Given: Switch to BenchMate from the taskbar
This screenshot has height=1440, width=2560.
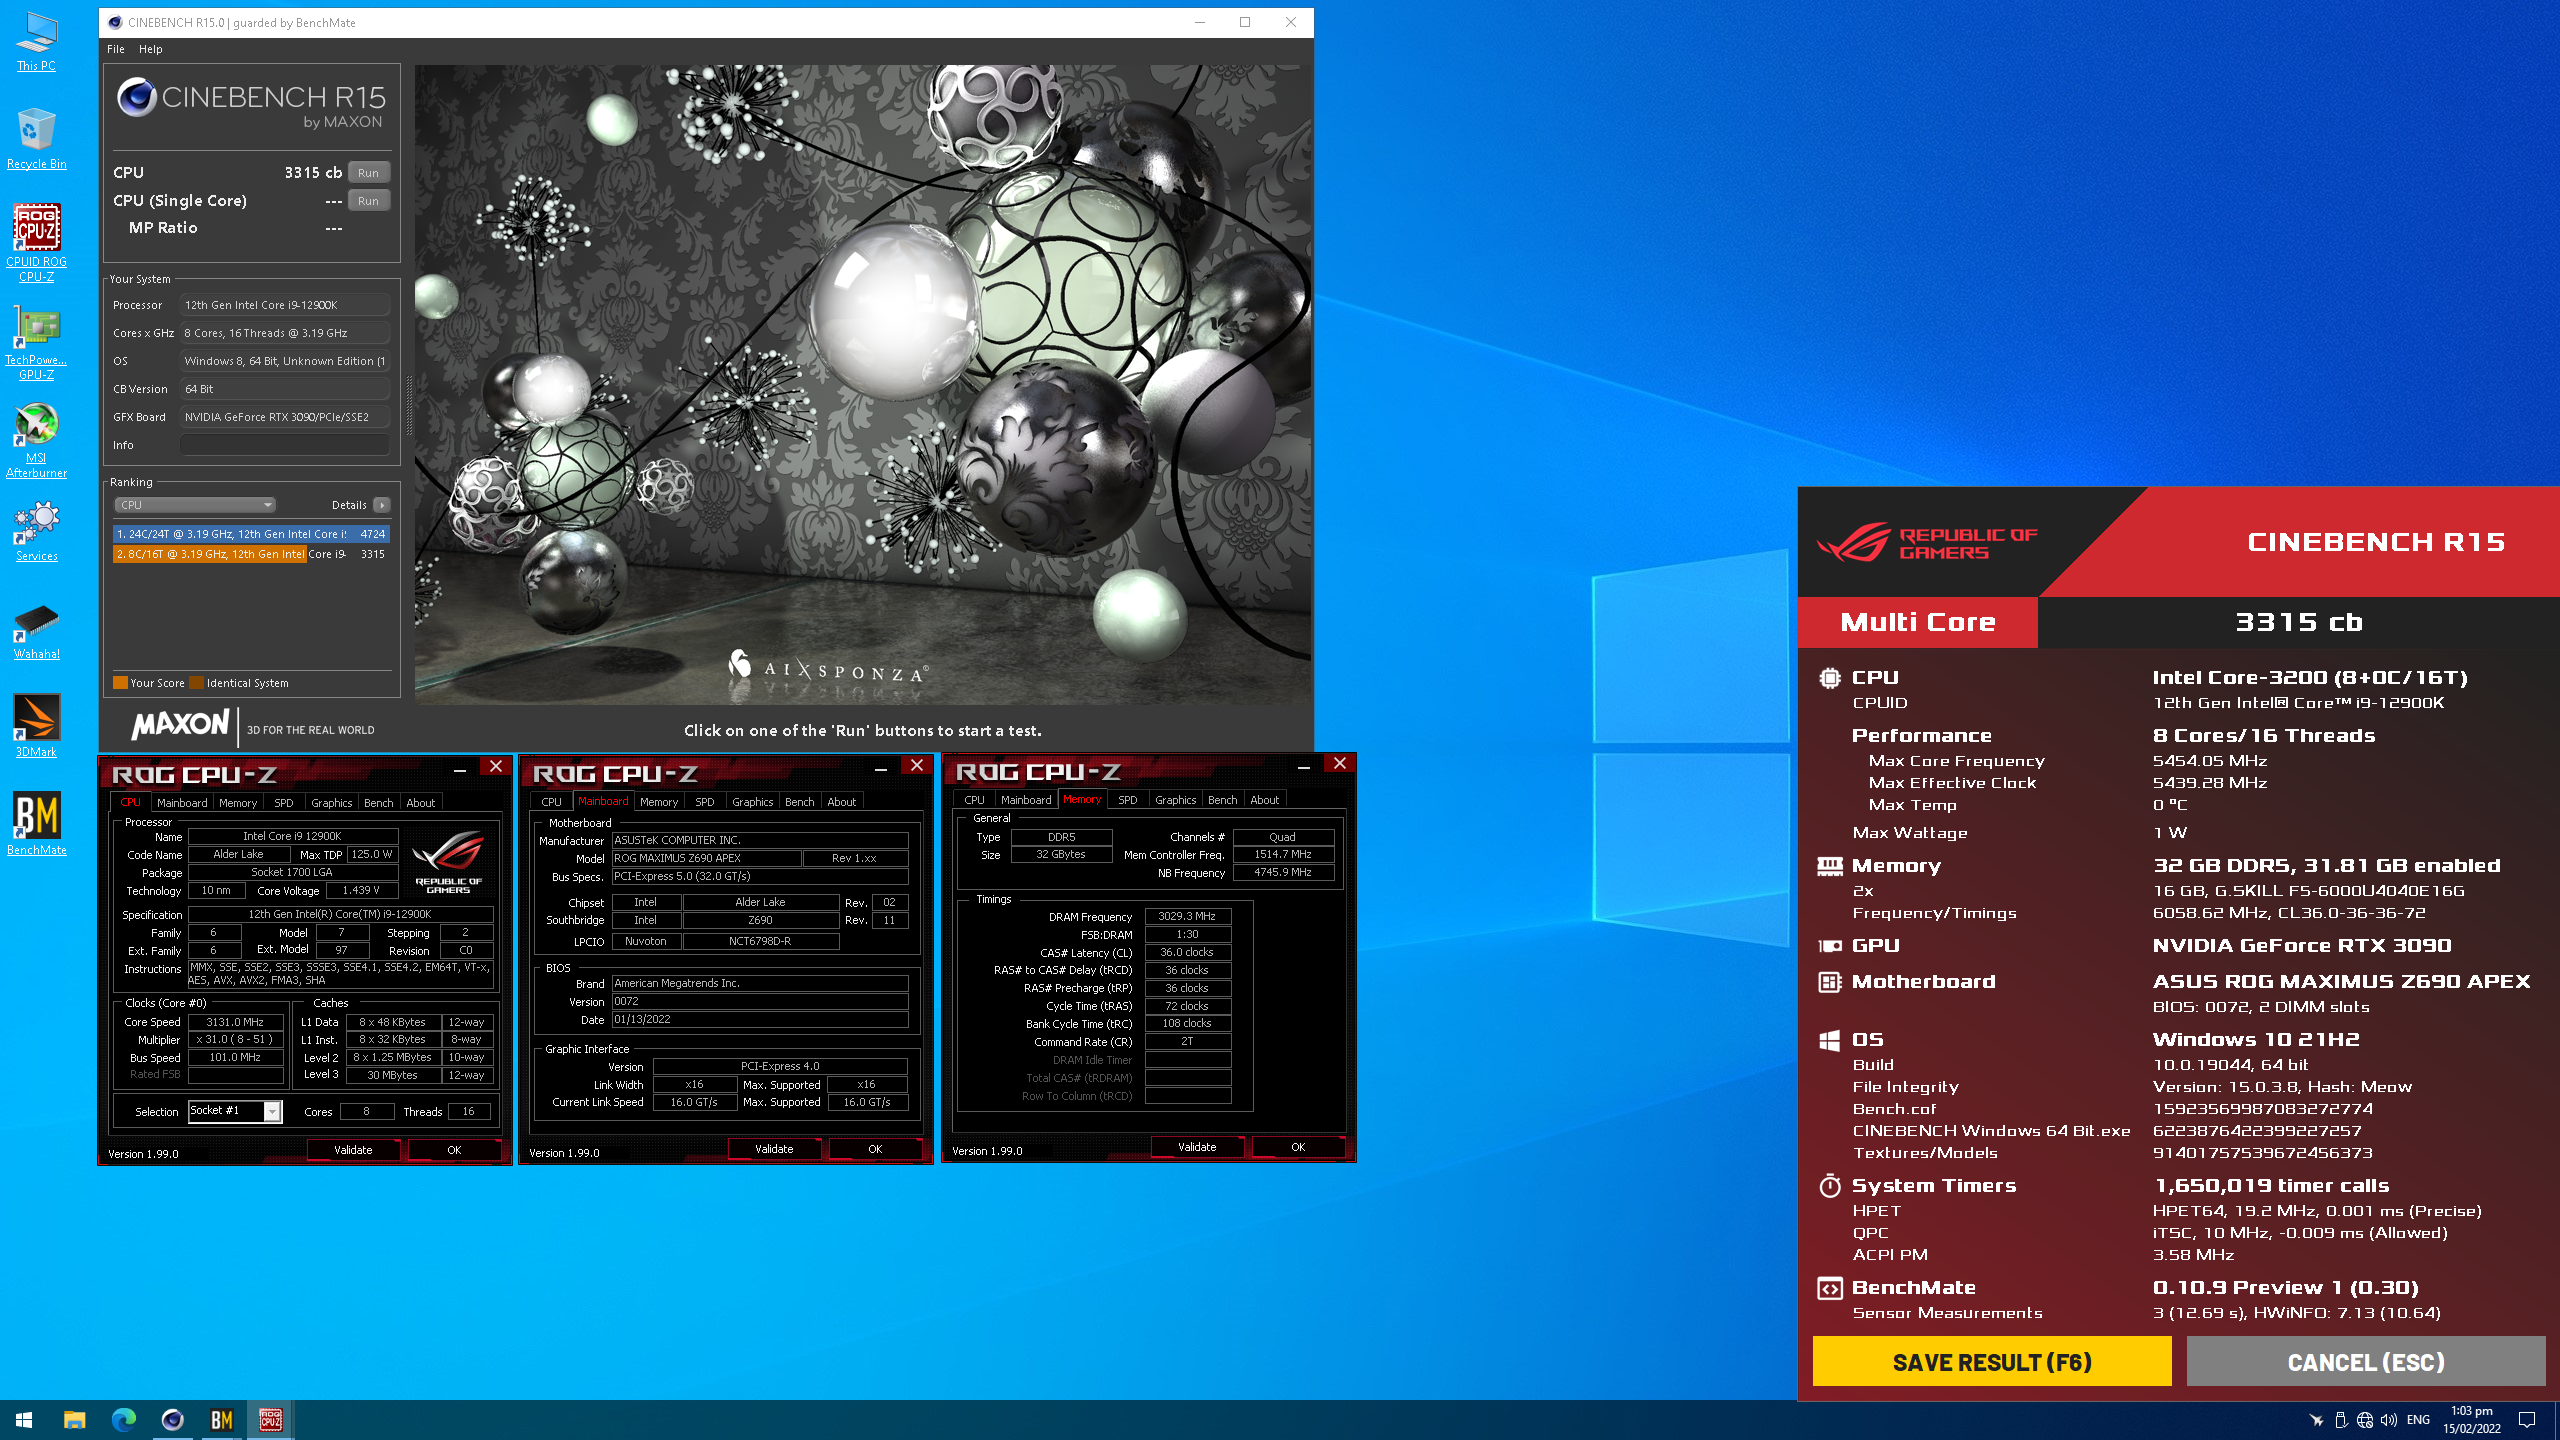Looking at the screenshot, I should pyautogui.click(x=221, y=1420).
